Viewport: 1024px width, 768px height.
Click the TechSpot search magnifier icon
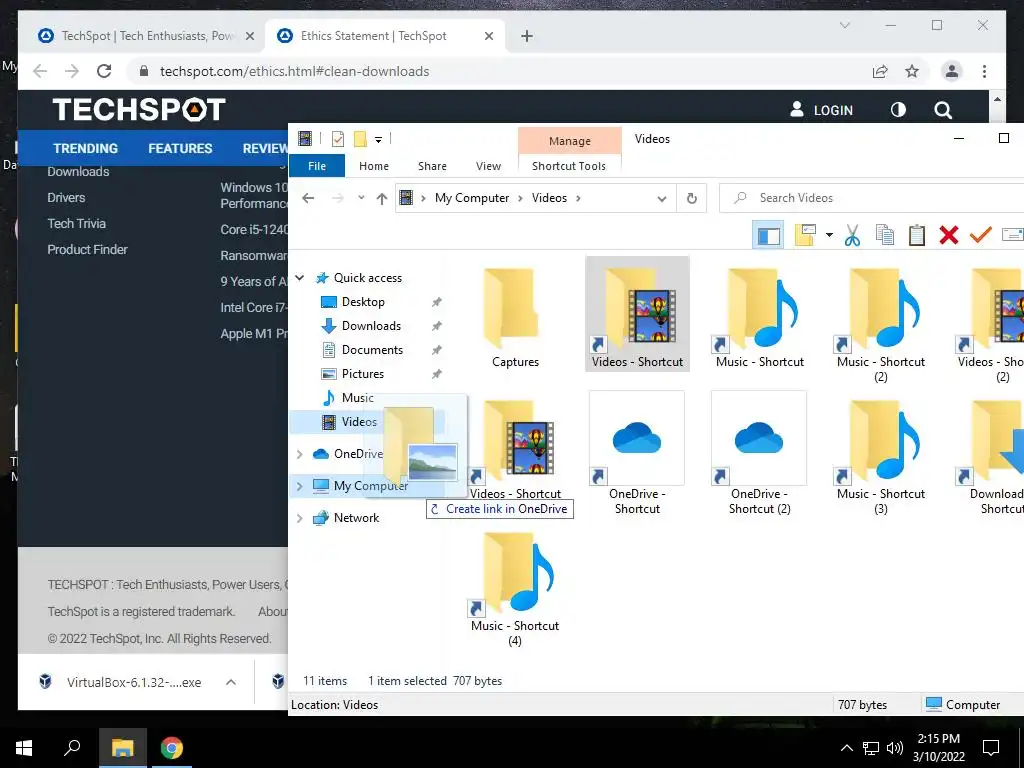point(943,110)
